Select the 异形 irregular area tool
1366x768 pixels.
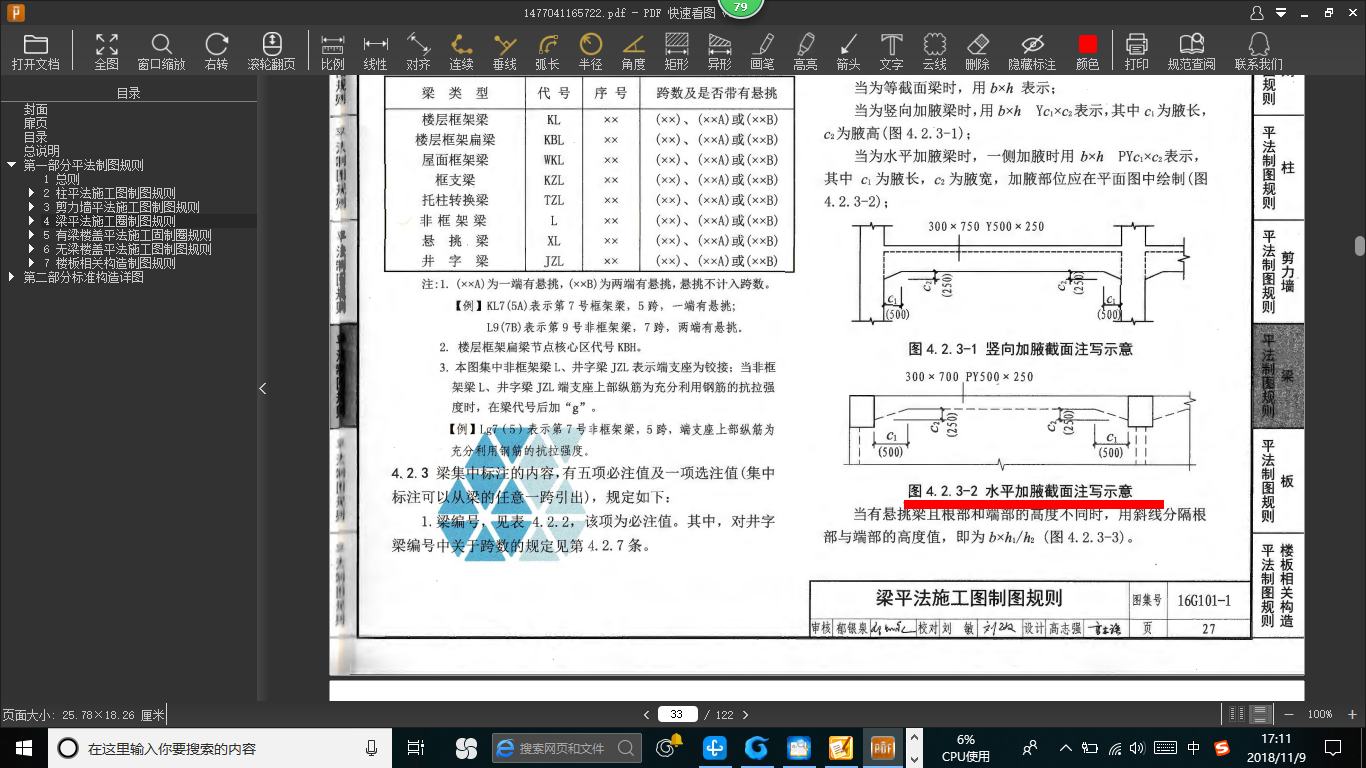(x=720, y=51)
